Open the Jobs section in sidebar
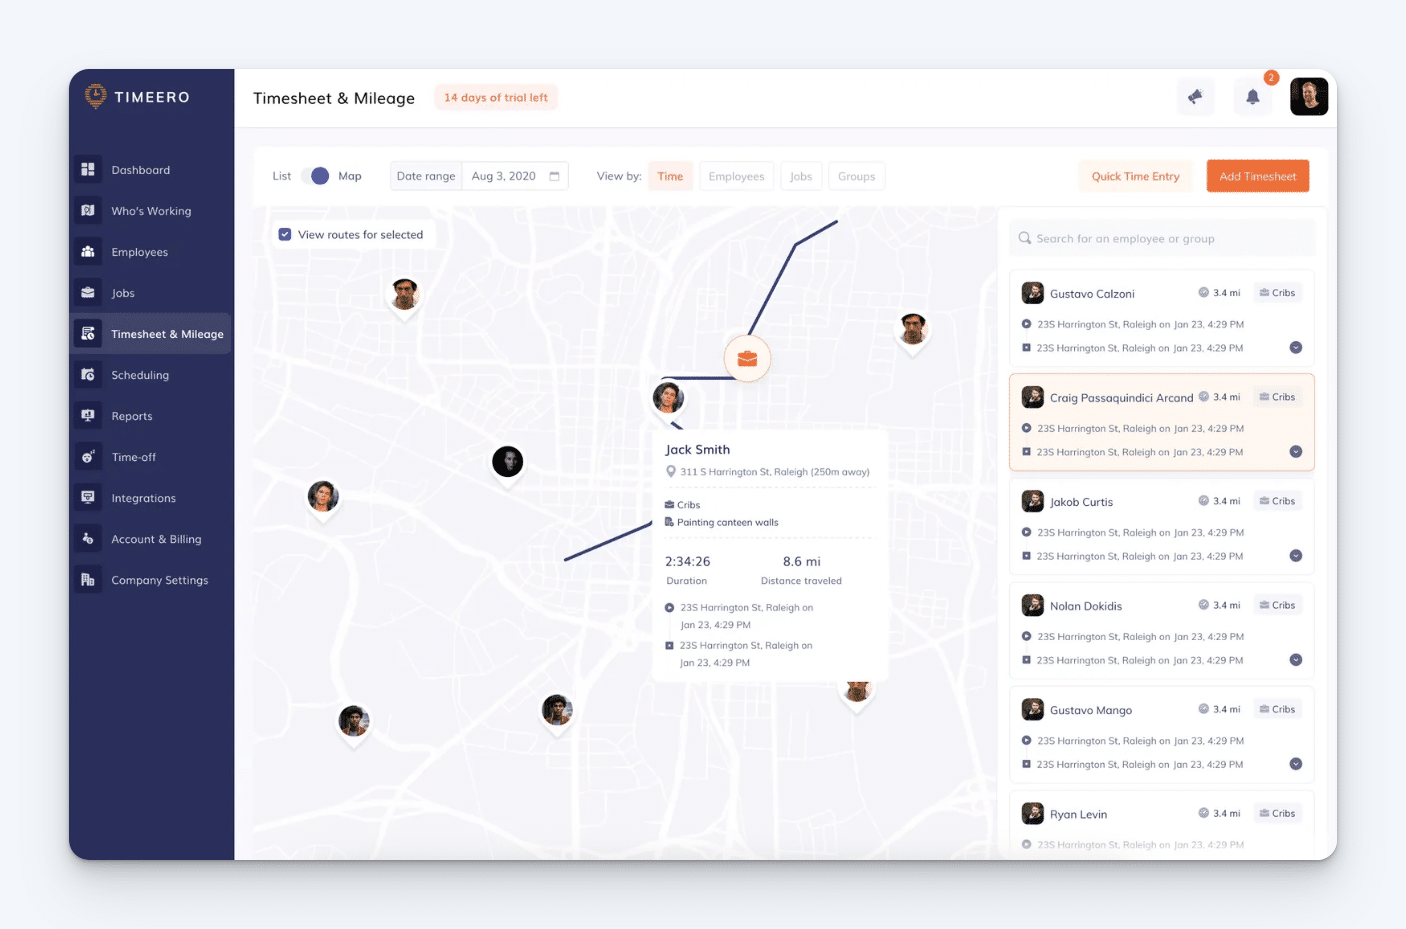 click(122, 292)
